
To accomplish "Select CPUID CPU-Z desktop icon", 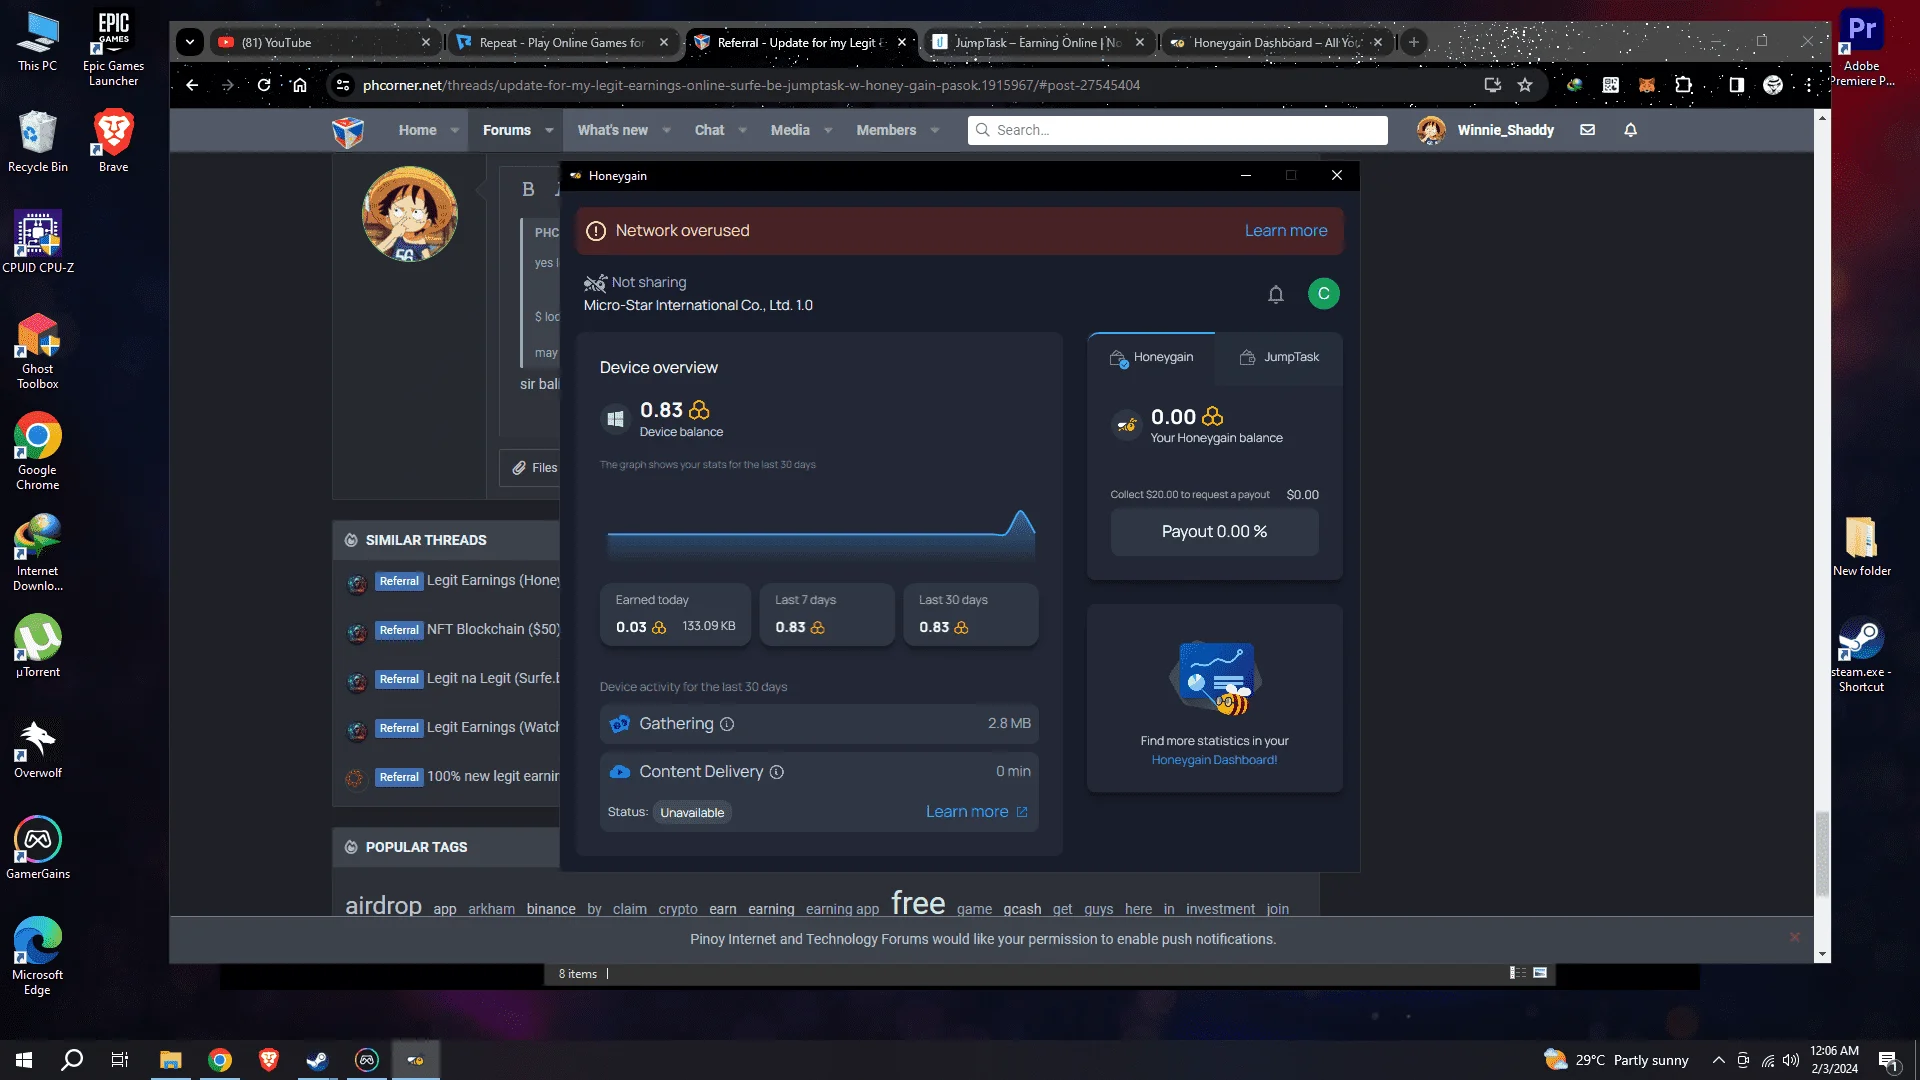I will (38, 242).
